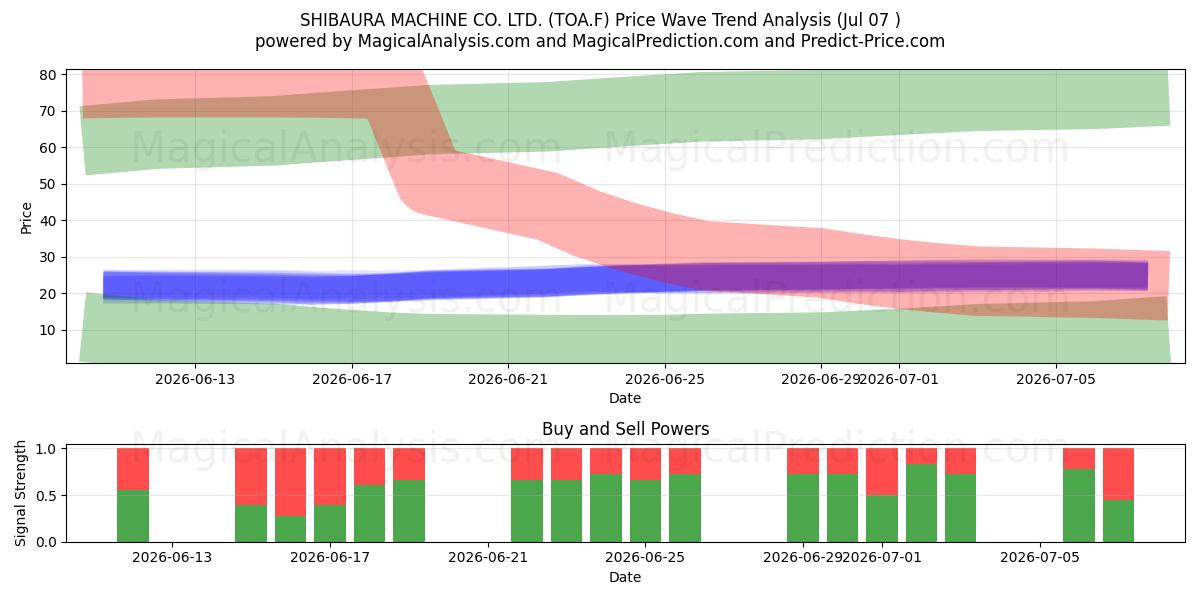Click the 20 tick on the price axis
Screen dimensions: 1200x600
tap(47, 294)
